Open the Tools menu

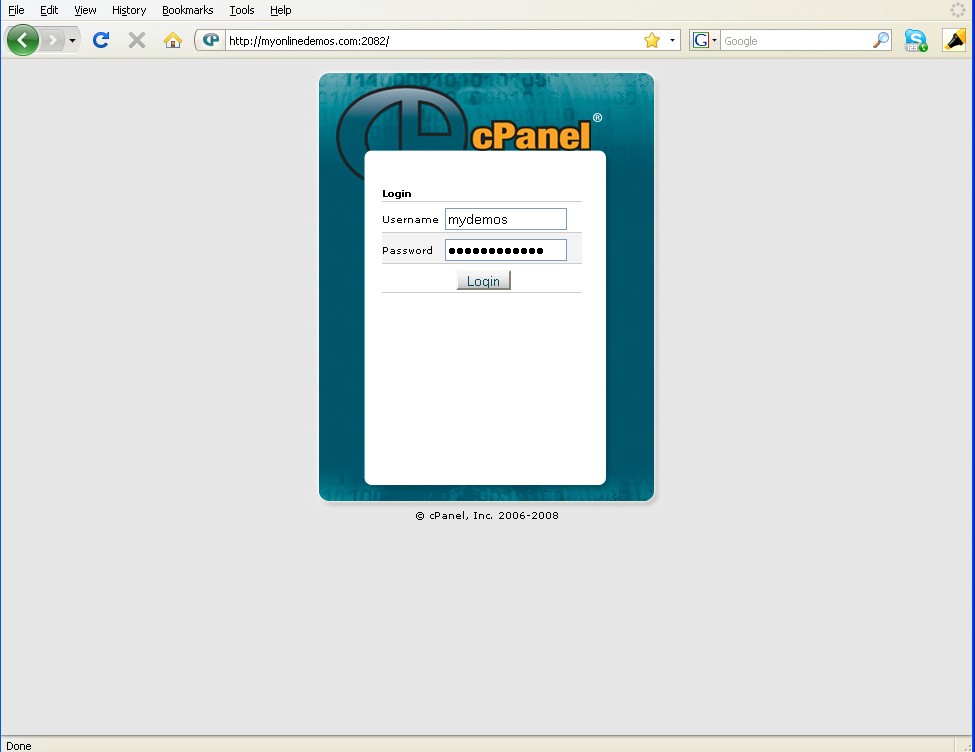click(x=242, y=10)
